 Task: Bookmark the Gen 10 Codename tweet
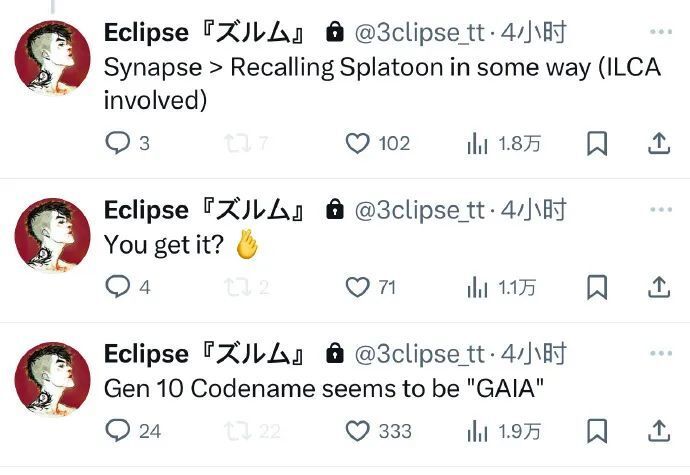point(596,431)
